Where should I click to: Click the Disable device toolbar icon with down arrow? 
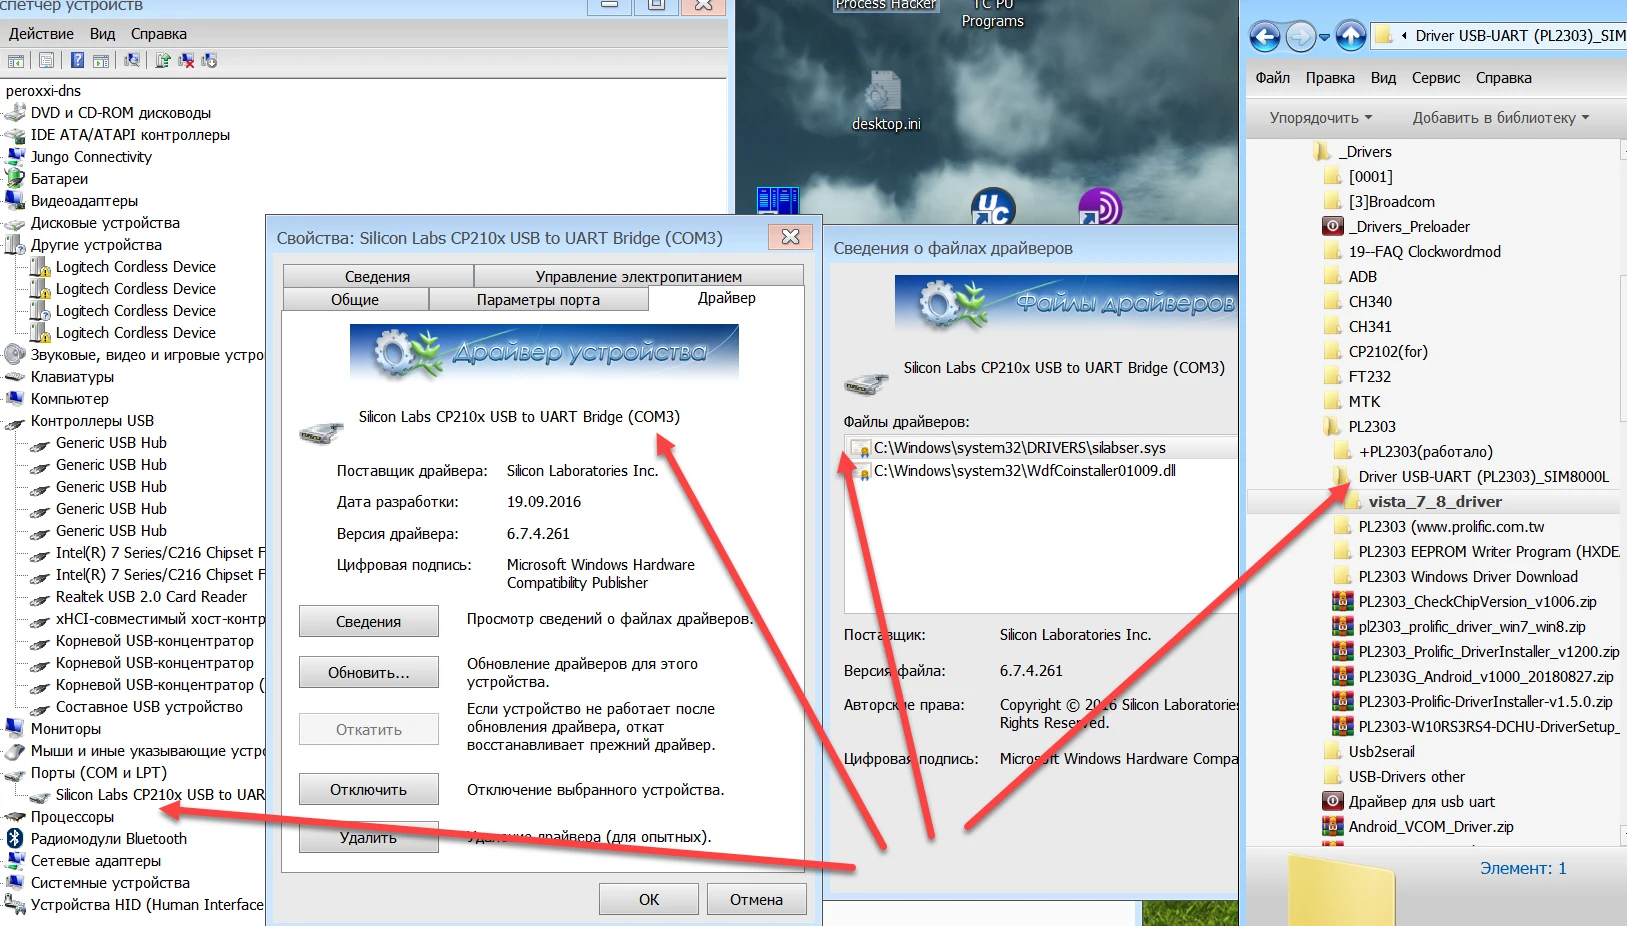209,61
